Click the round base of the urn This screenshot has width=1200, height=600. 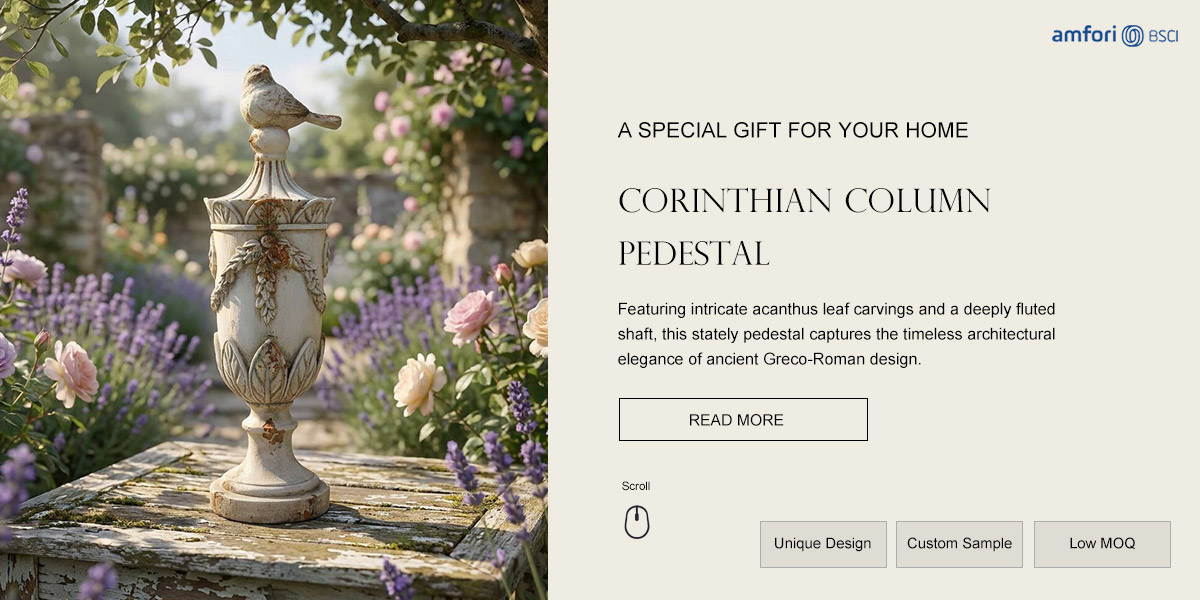269,497
